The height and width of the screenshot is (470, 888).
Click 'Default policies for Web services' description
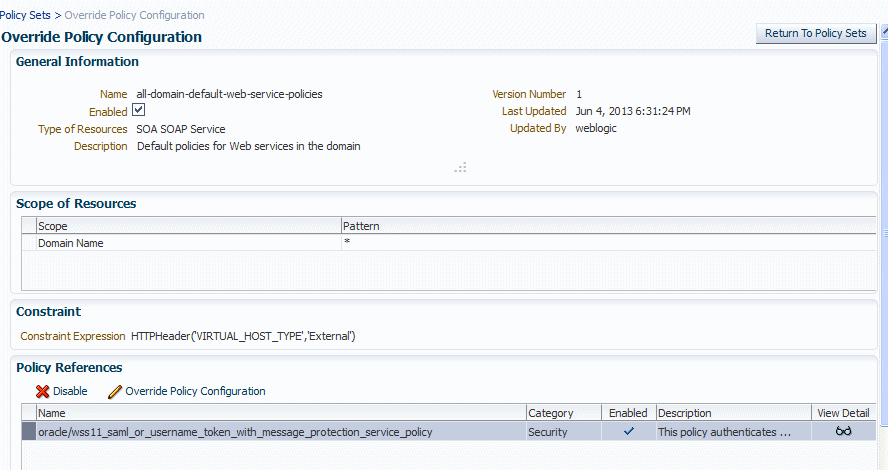pos(249,146)
